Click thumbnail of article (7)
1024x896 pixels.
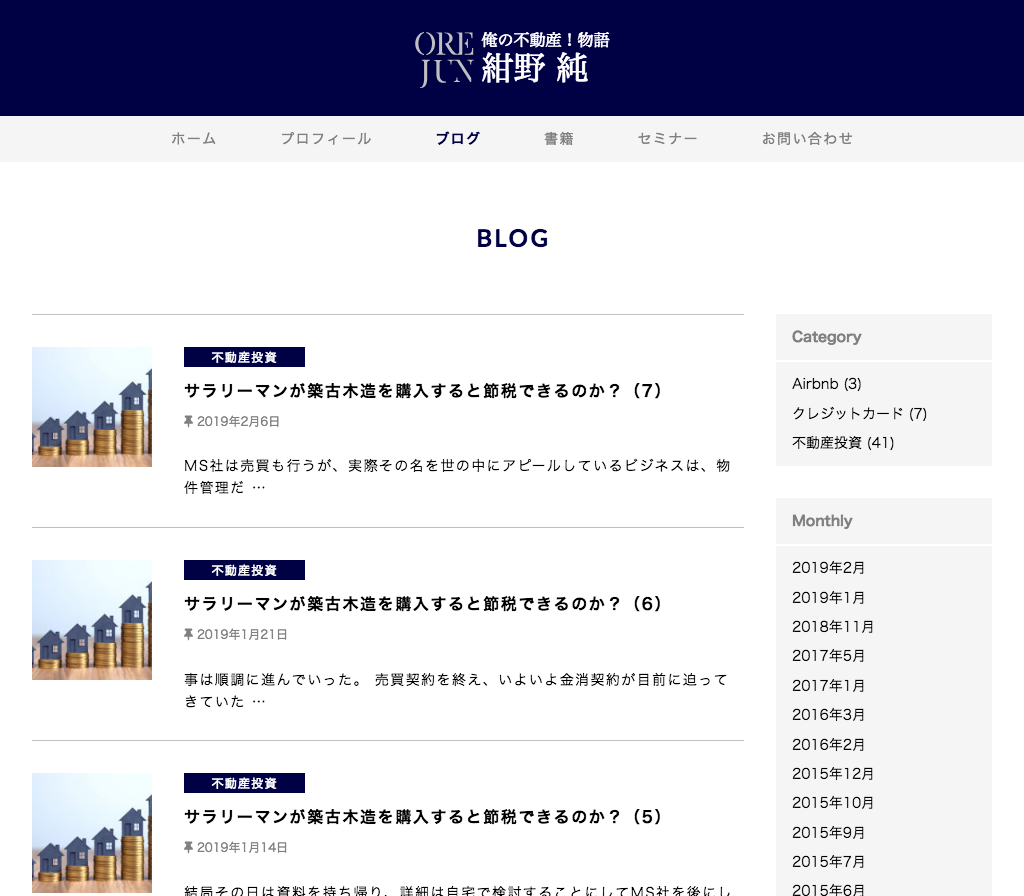pos(92,407)
